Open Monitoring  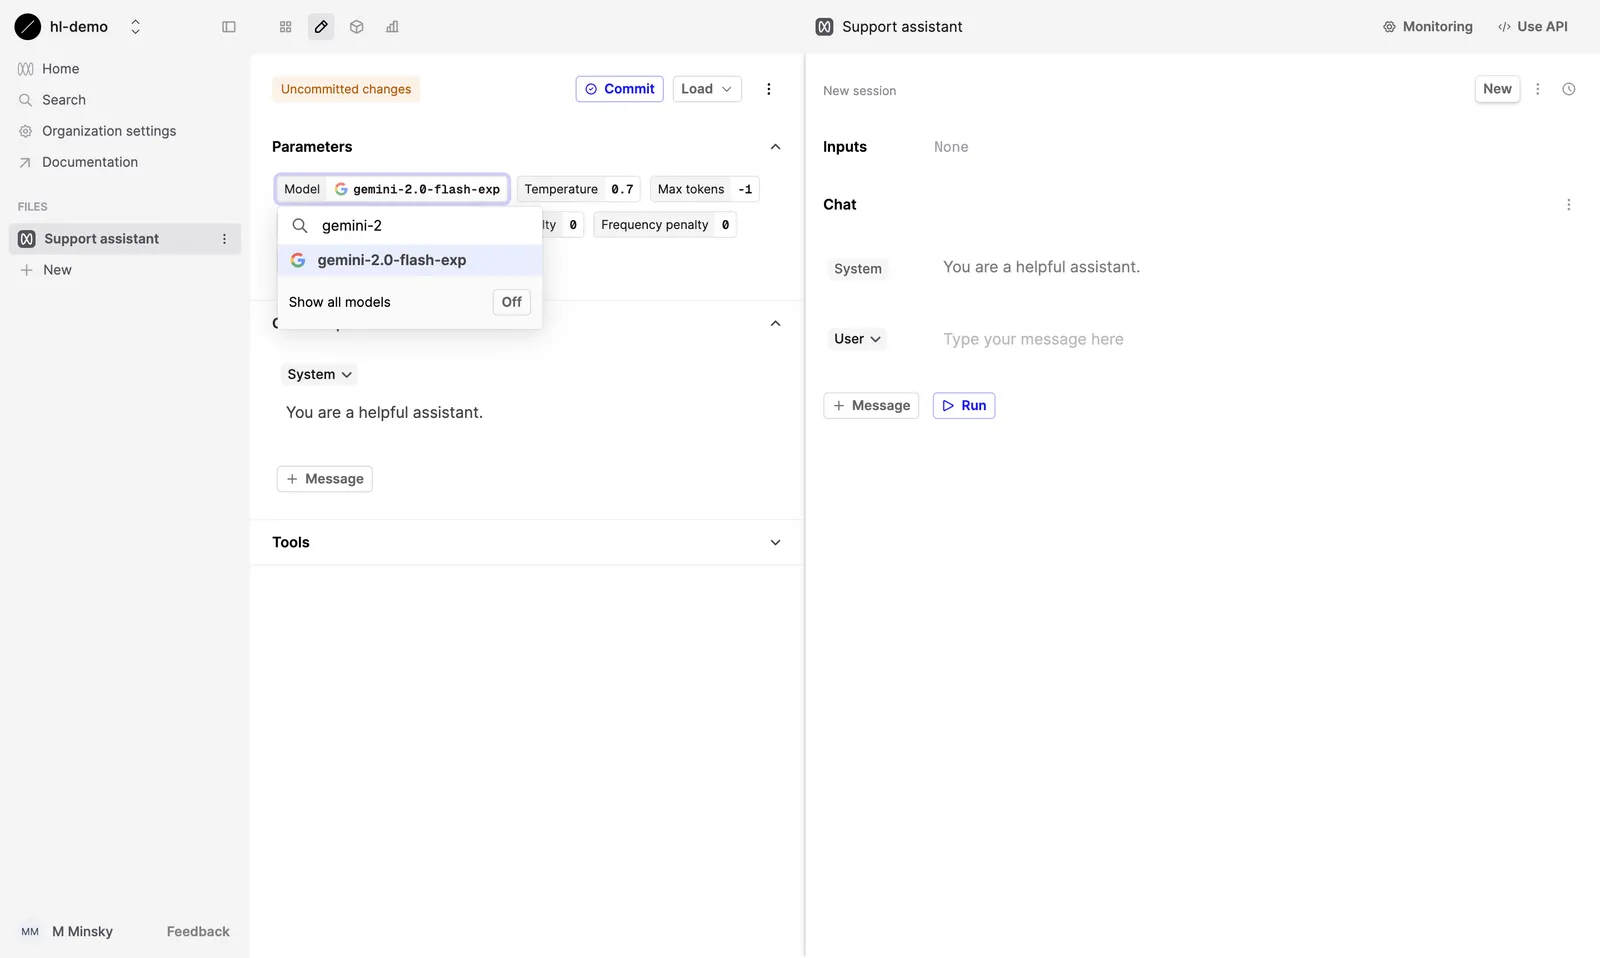[1427, 27]
